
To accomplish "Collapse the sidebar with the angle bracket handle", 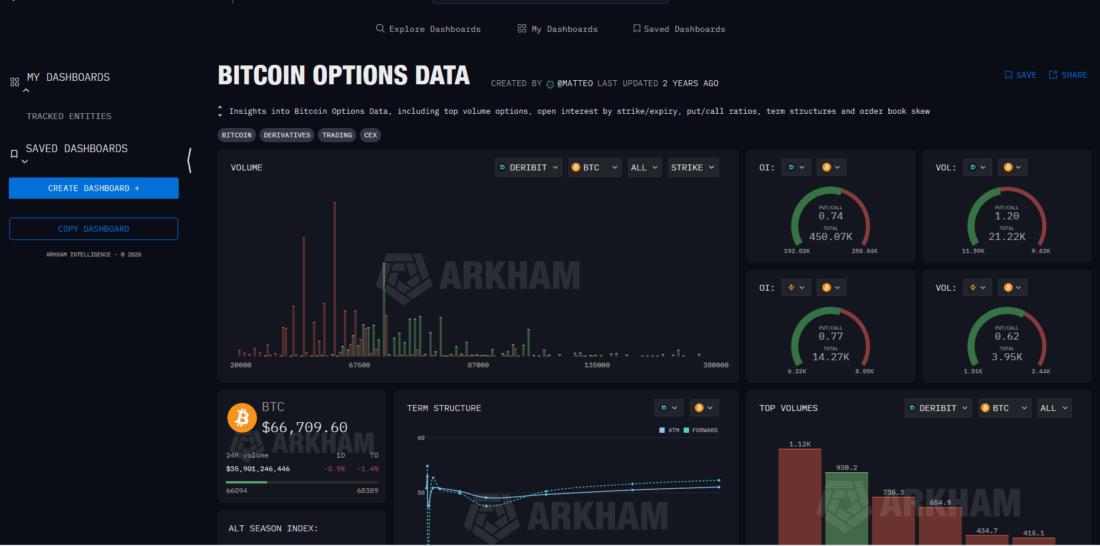I will pos(189,161).
